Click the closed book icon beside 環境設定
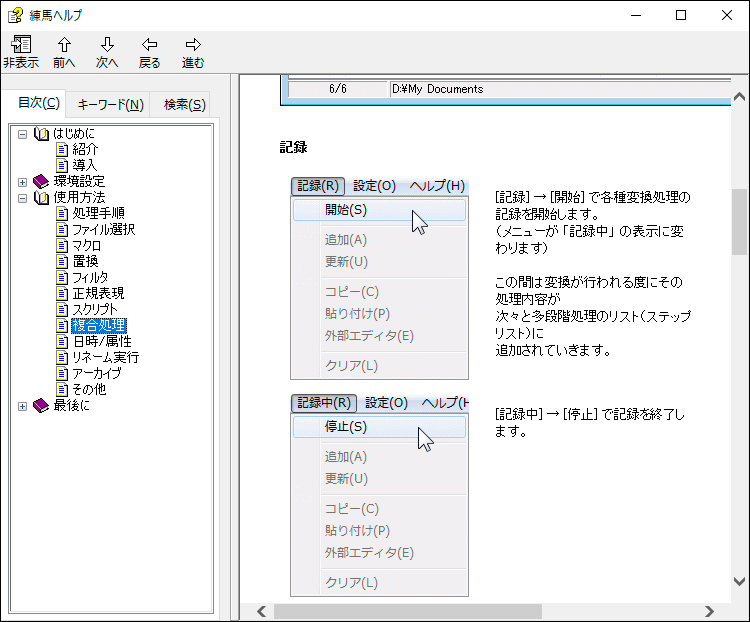Image resolution: width=750 pixels, height=622 pixels. 41,181
